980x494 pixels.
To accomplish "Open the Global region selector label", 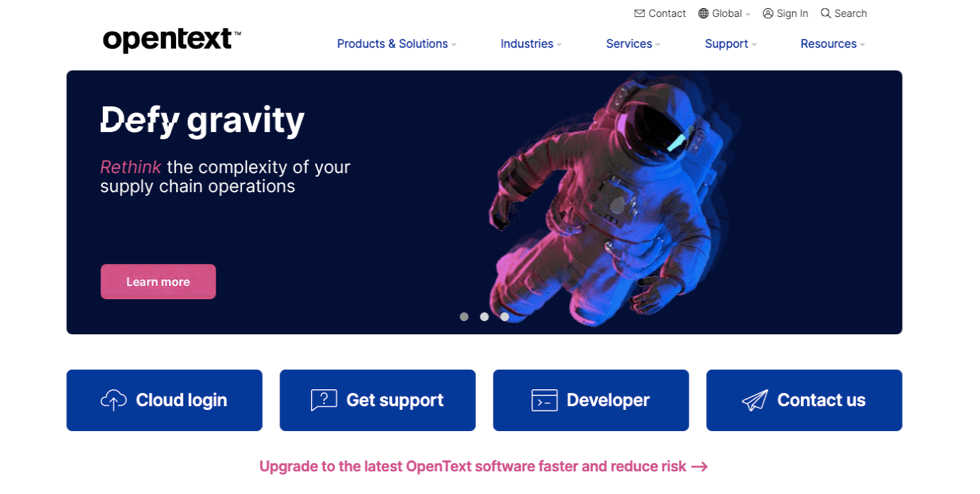I will point(727,13).
